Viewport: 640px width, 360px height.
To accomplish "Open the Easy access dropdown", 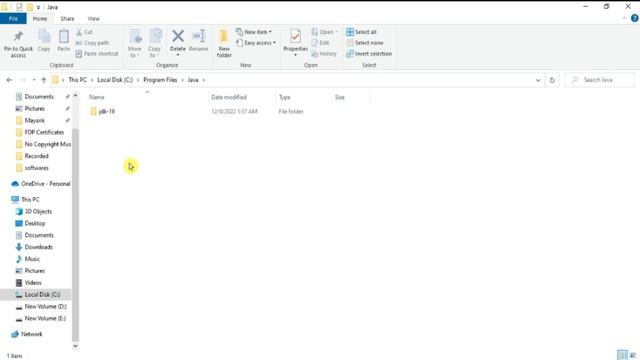I will 256,43.
